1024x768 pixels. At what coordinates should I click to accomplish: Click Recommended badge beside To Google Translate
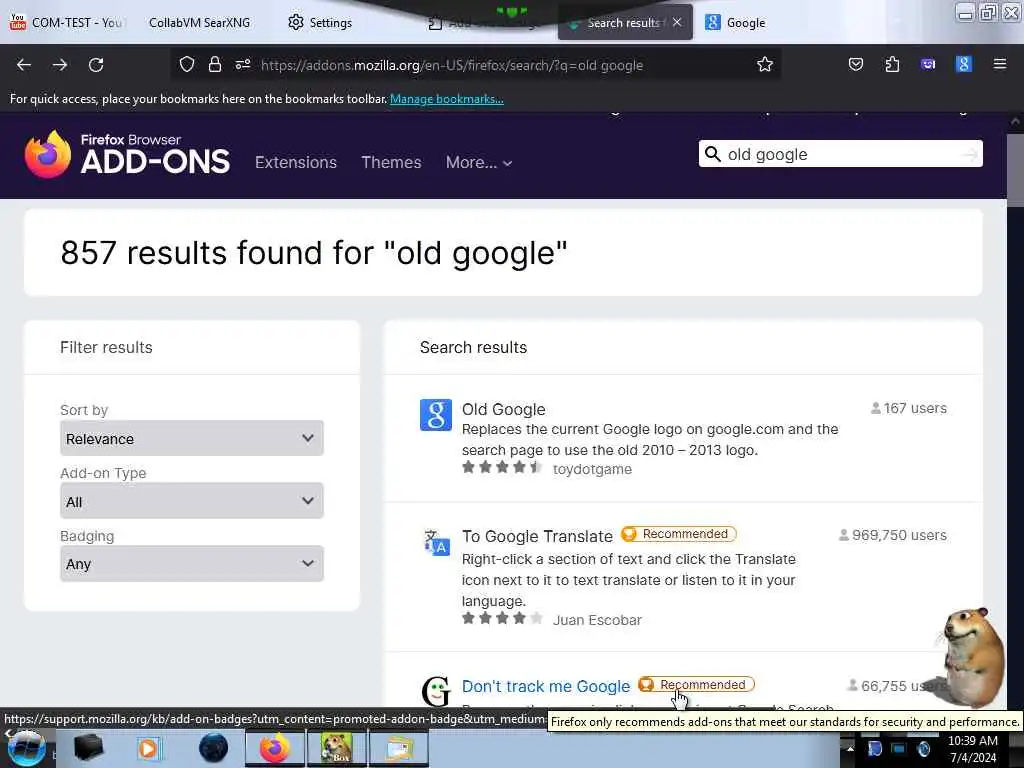tap(679, 534)
